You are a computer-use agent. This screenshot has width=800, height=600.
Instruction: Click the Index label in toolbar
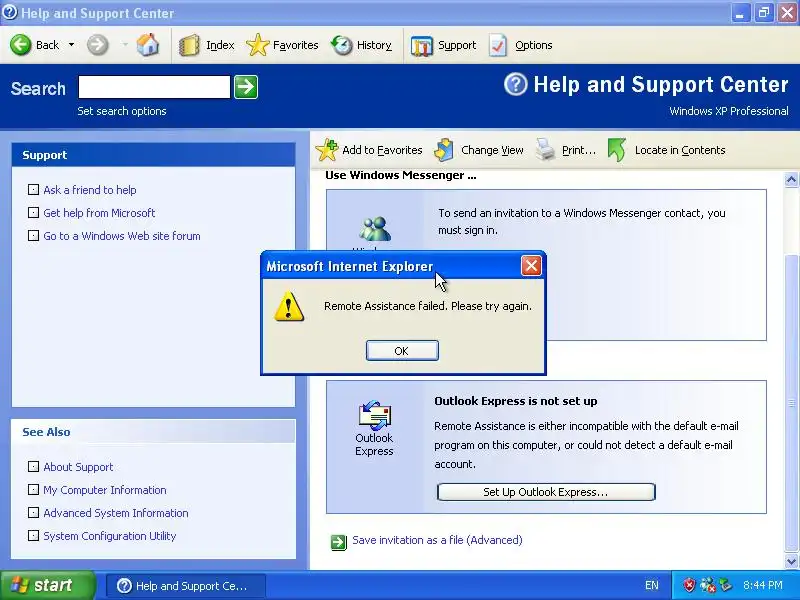coord(220,45)
